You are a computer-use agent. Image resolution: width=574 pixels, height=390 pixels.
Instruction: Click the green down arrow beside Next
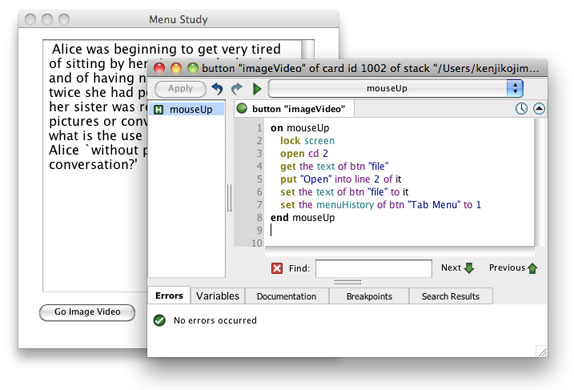(469, 268)
